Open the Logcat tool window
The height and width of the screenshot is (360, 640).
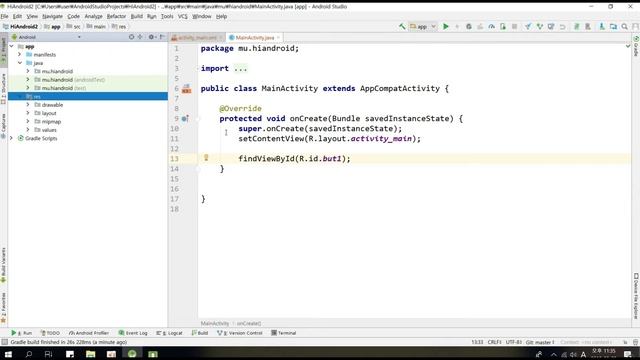pyautogui.click(x=169, y=333)
